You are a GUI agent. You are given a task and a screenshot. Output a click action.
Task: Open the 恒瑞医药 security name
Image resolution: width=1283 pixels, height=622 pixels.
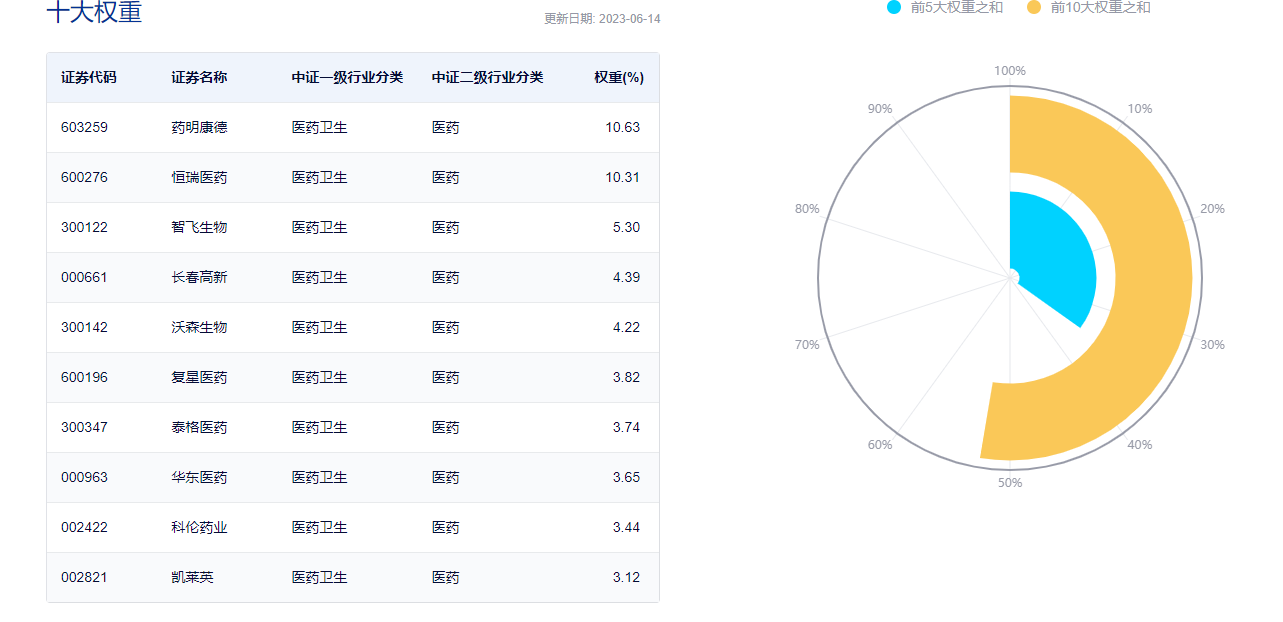coord(199,178)
